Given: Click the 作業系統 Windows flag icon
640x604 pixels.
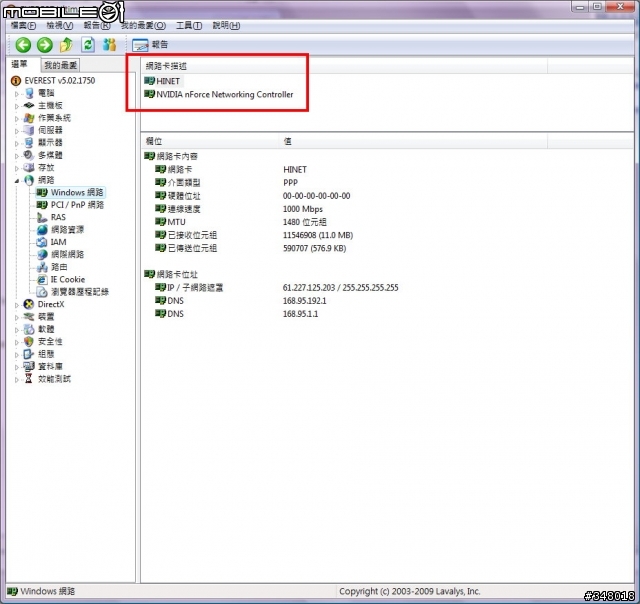Looking at the screenshot, I should [x=29, y=118].
